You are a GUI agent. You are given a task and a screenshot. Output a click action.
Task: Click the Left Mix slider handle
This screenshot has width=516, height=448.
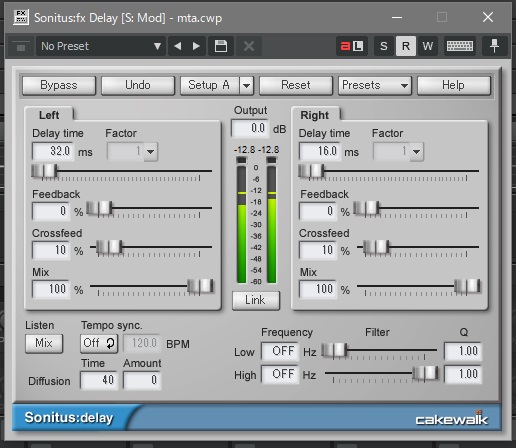pos(200,286)
